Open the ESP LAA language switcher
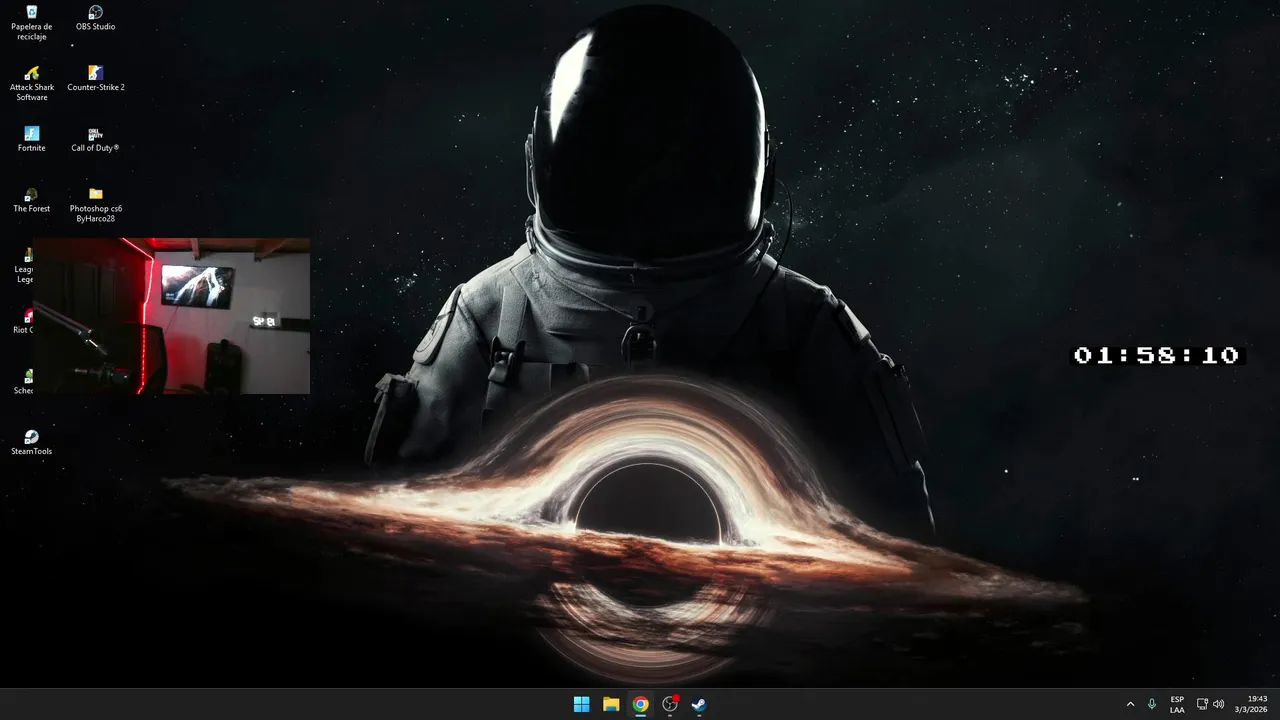This screenshot has width=1280, height=720. 1177,704
